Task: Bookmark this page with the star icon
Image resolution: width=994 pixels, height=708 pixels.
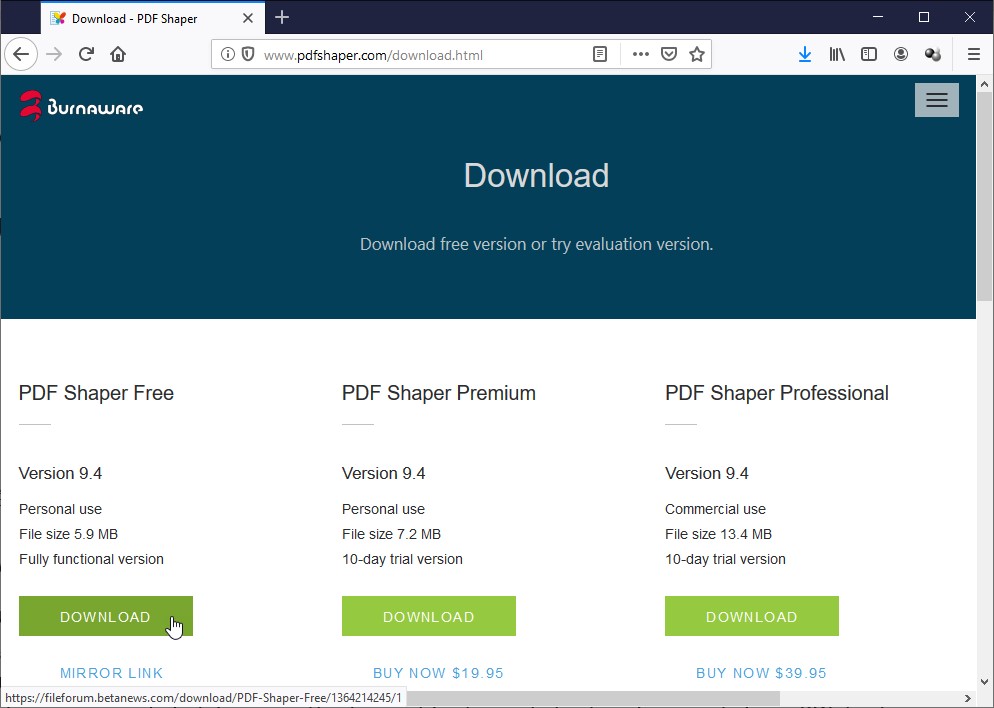Action: pyautogui.click(x=697, y=55)
